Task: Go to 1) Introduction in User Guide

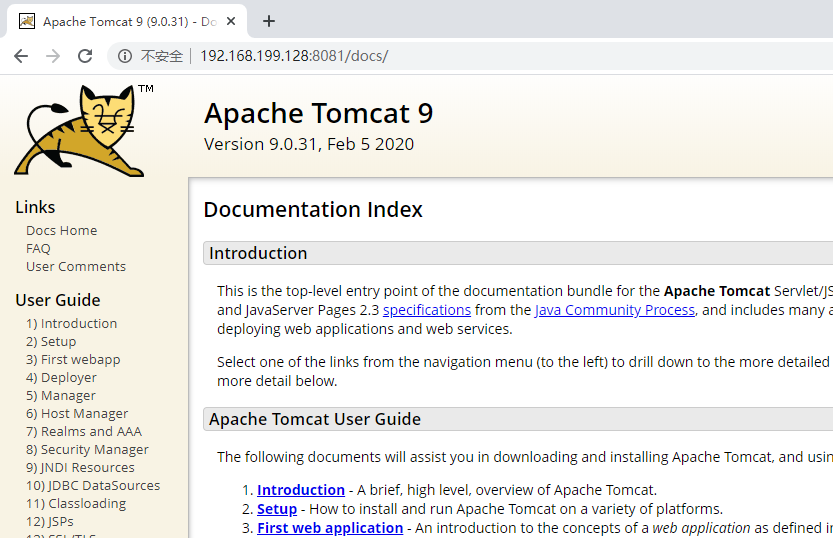Action: tap(72, 323)
